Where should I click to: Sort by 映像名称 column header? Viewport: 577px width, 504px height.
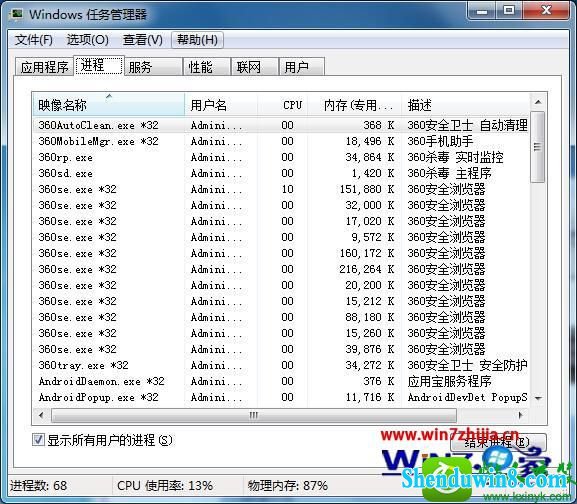pos(109,105)
